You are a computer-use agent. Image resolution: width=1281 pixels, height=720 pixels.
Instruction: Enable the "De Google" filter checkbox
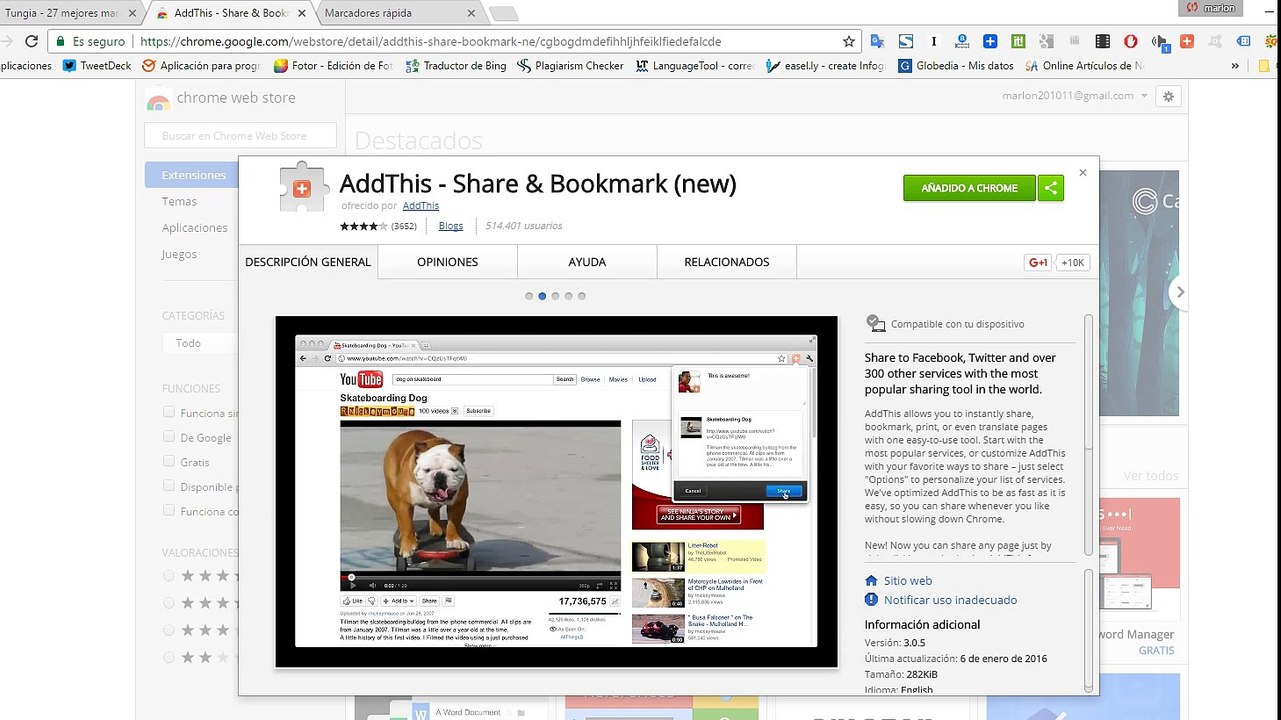point(169,437)
